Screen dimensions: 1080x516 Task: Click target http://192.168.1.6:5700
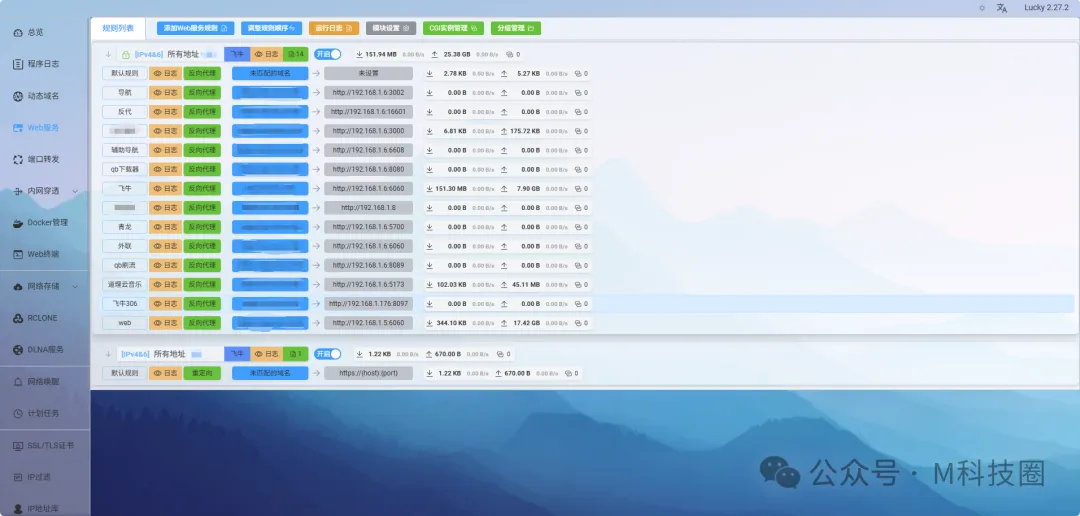tap(368, 227)
